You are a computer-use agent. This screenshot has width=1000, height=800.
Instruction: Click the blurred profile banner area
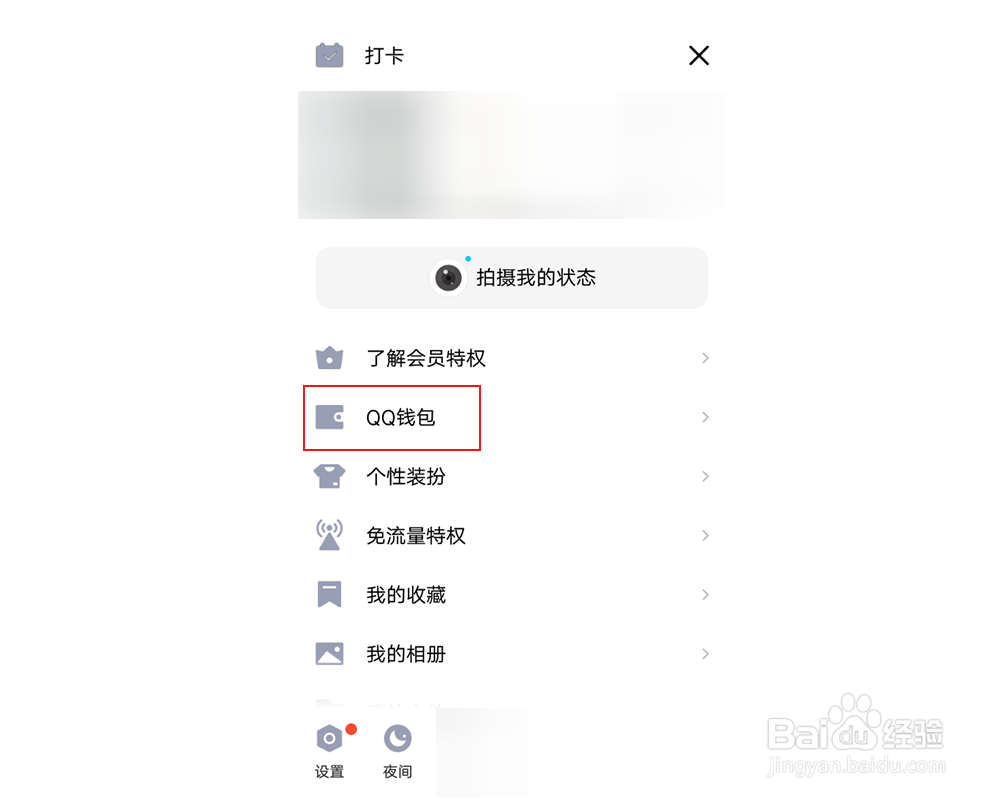coord(511,155)
